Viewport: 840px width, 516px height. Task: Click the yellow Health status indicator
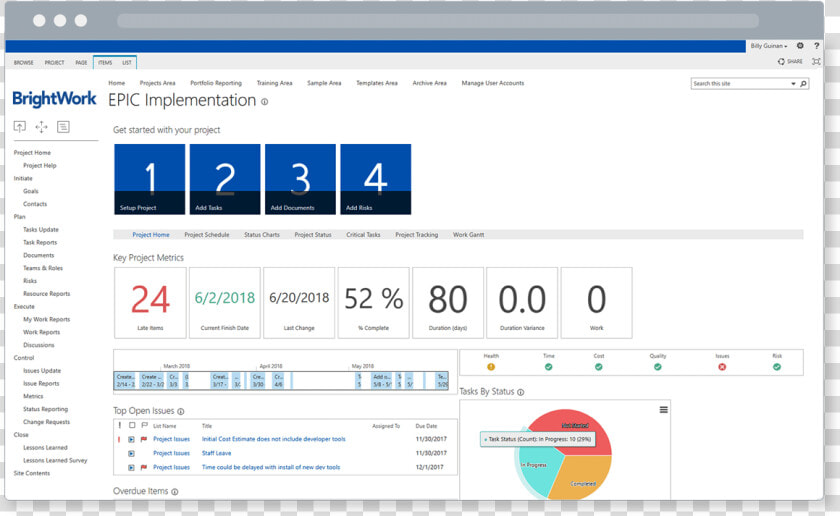click(x=491, y=367)
